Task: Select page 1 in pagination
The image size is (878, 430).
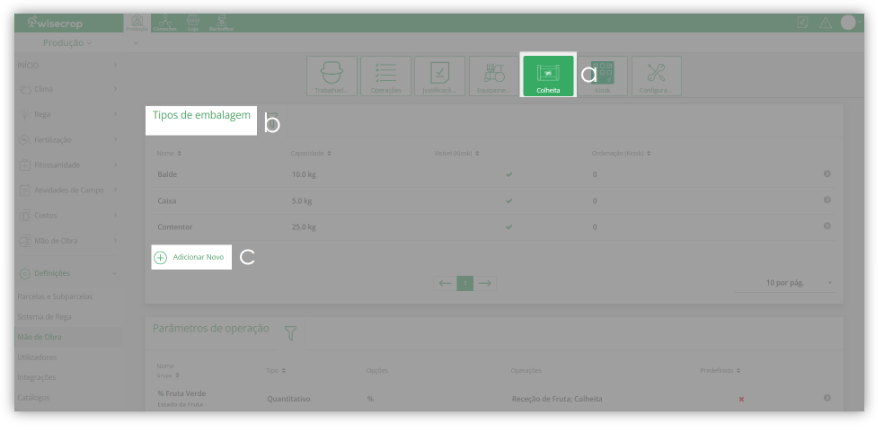Action: point(465,283)
